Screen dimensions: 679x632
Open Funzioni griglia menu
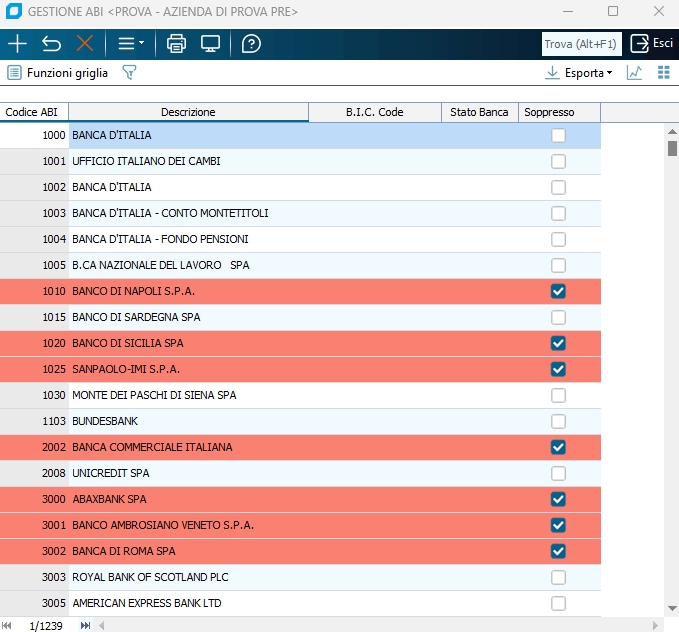(x=58, y=73)
